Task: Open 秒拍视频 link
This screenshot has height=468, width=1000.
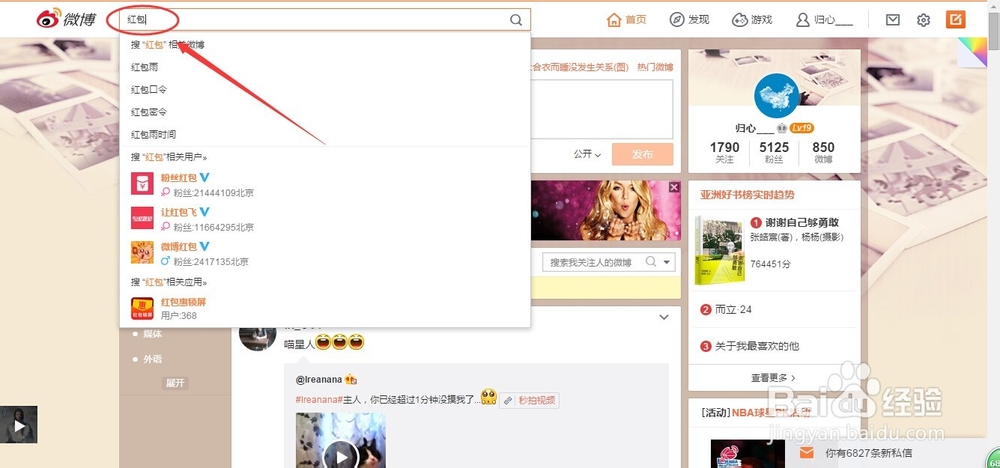Action: tap(529, 400)
